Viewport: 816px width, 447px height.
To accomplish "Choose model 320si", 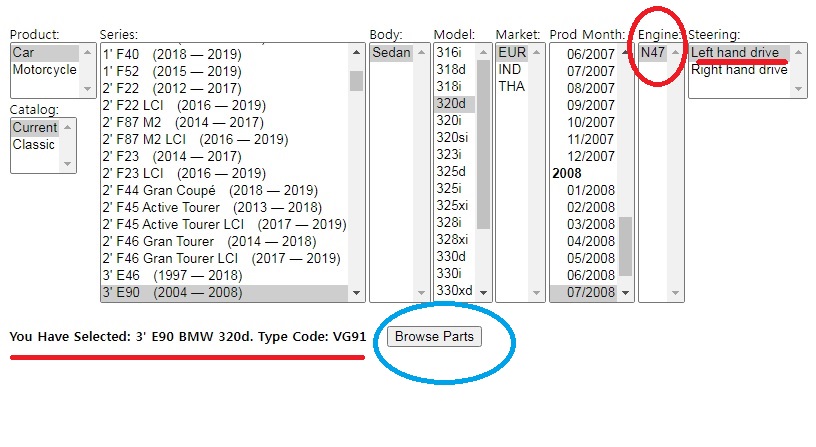I will tap(455, 137).
